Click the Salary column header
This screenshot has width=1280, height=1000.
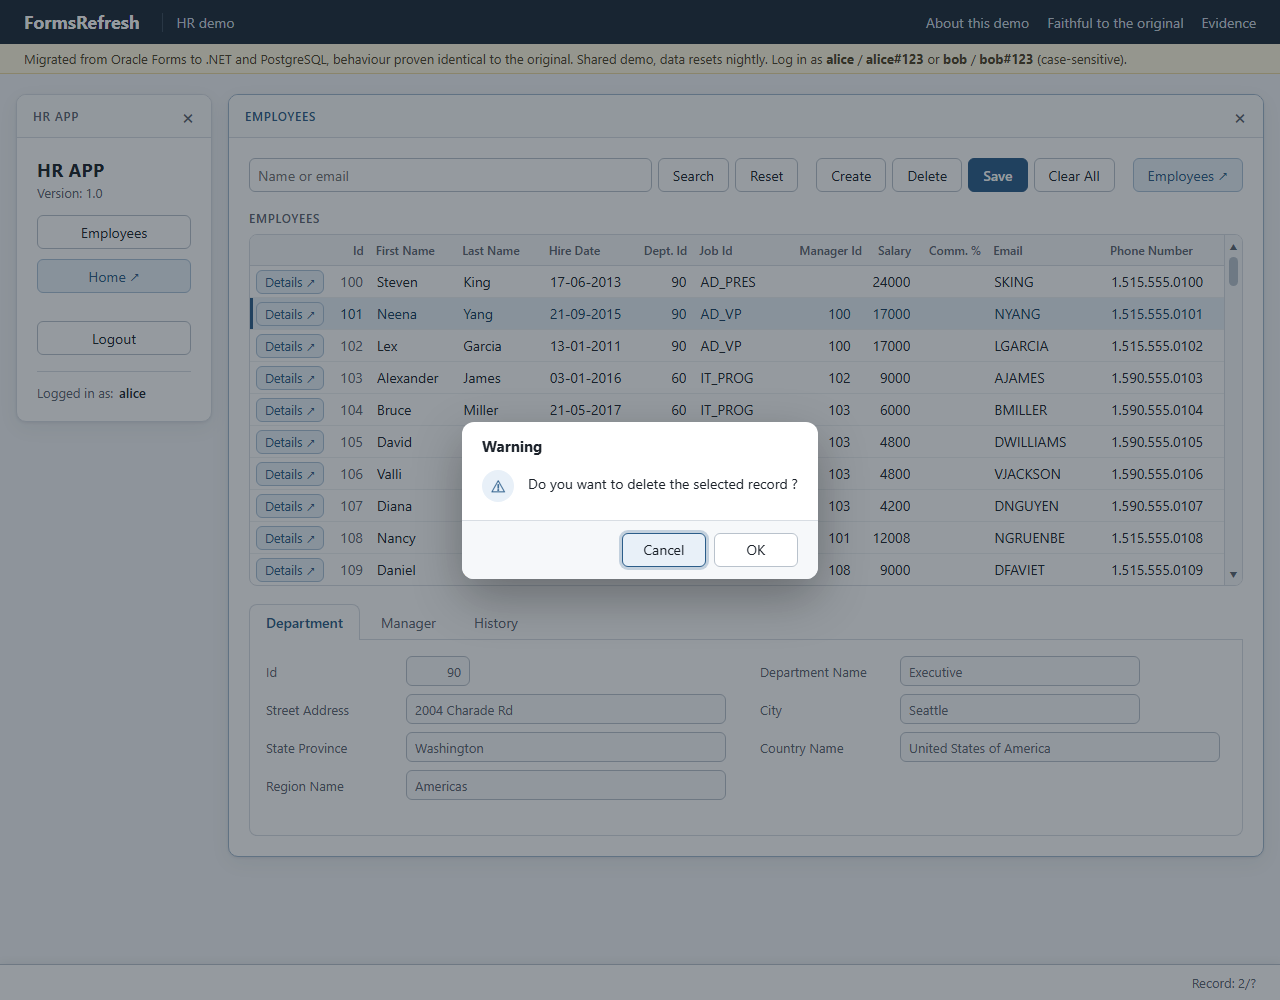click(x=894, y=251)
